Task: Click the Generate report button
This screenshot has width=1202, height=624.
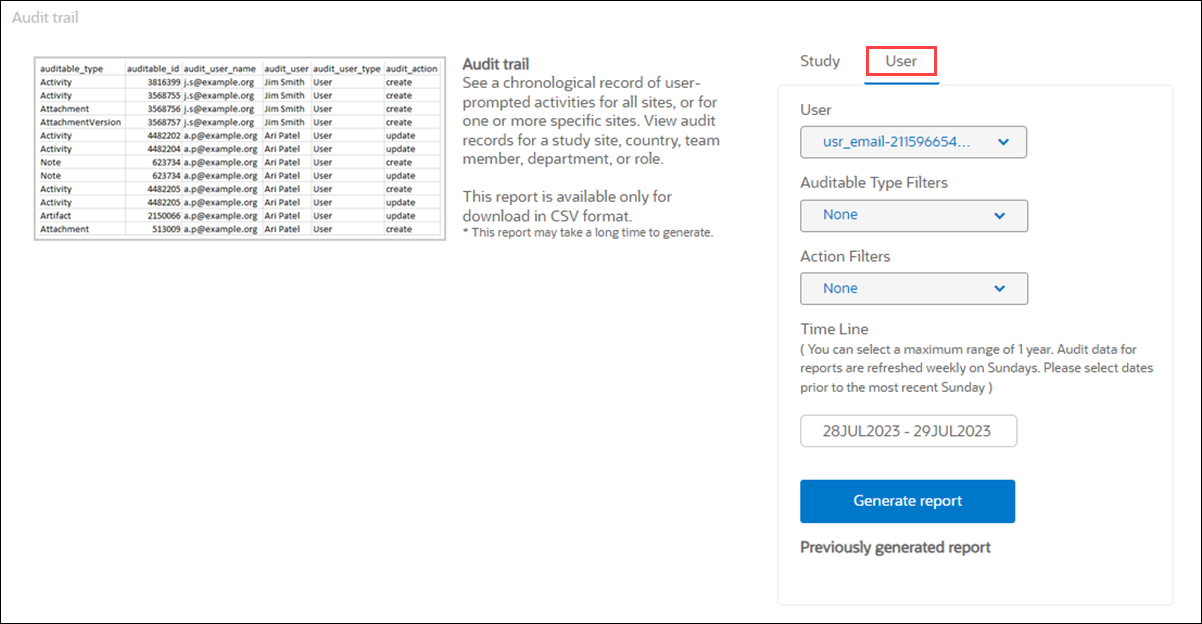Action: (907, 501)
